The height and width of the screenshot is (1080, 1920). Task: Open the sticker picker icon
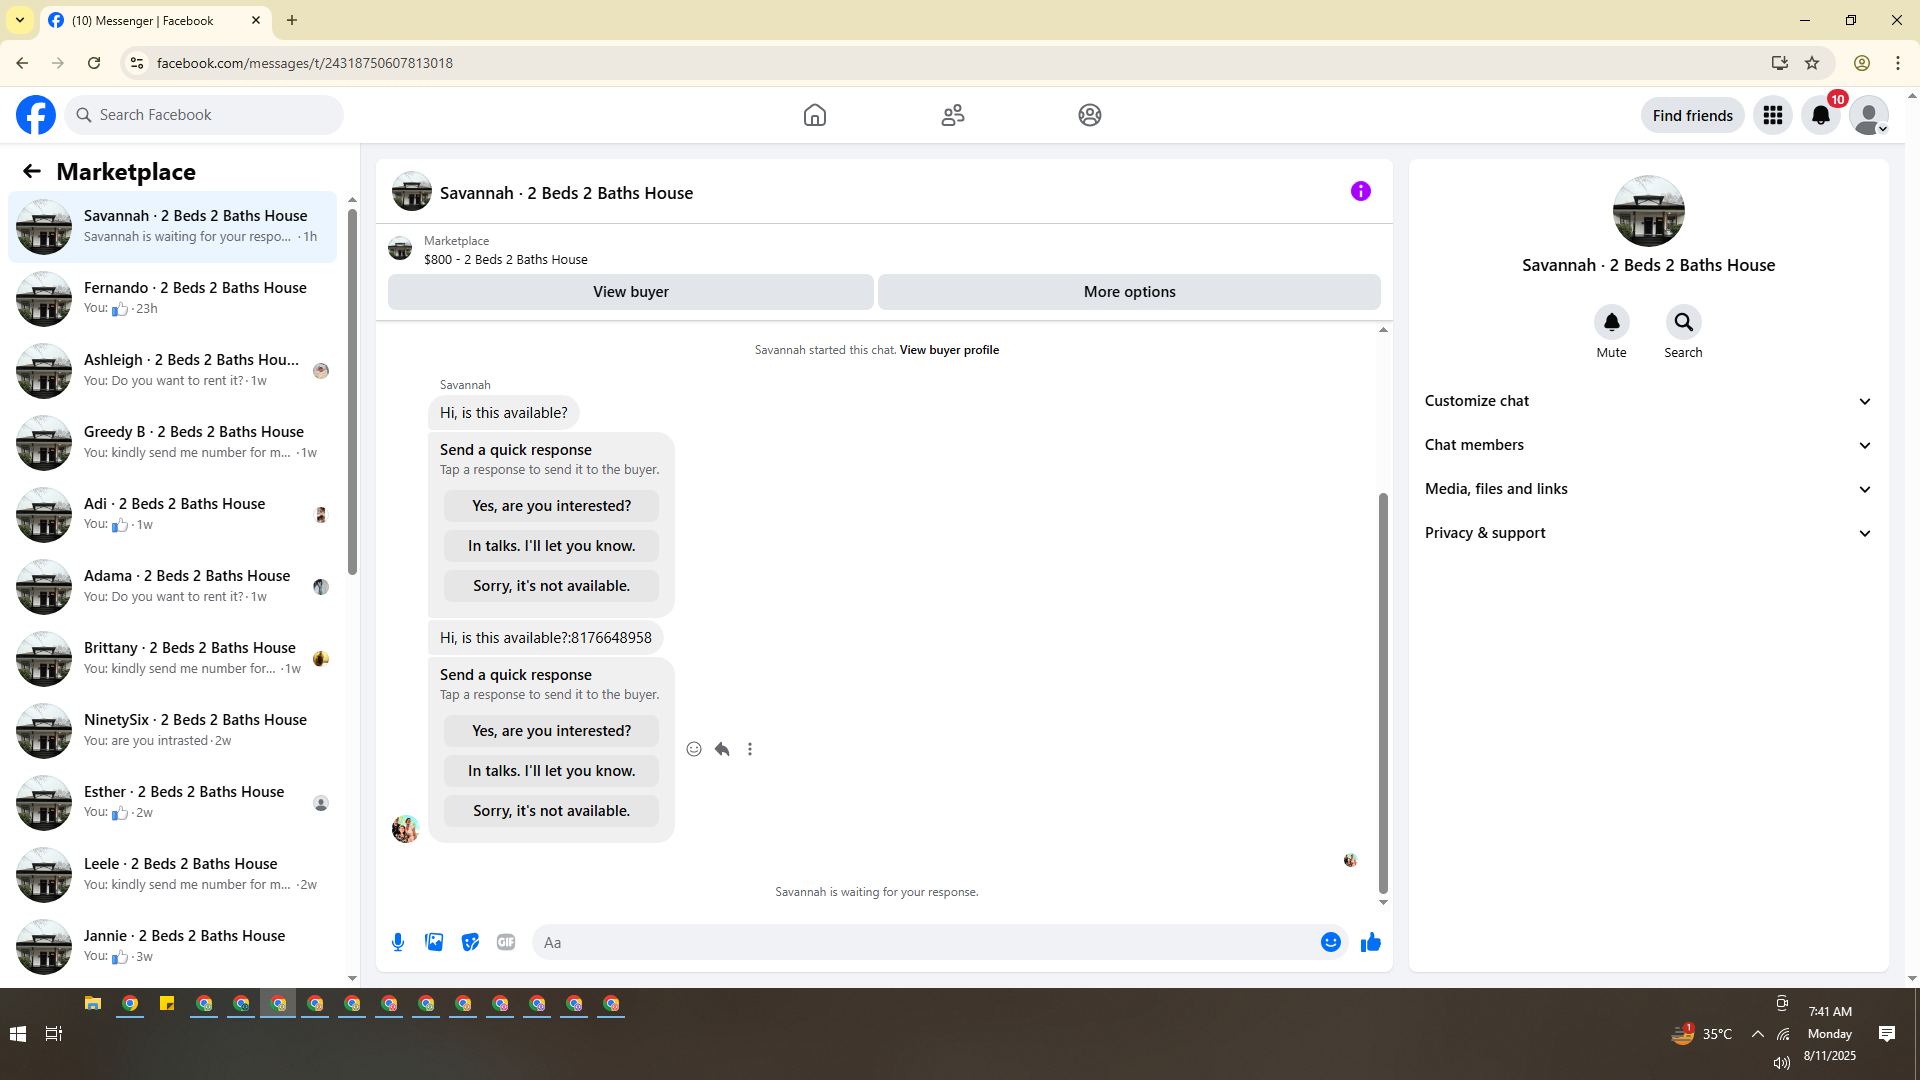click(470, 942)
